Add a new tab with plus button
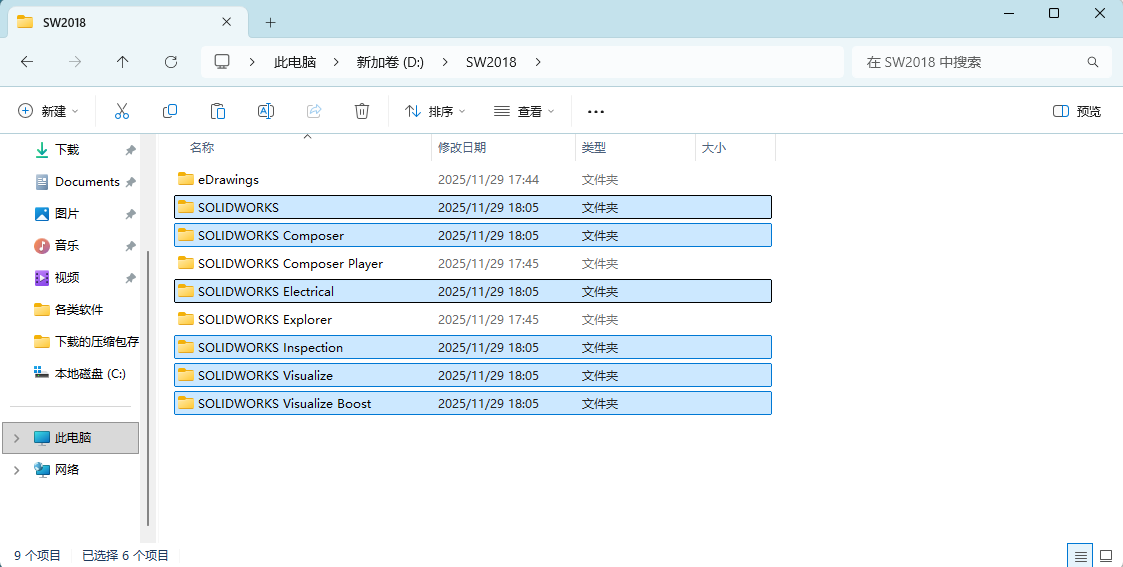The height and width of the screenshot is (567, 1123). pos(270,22)
